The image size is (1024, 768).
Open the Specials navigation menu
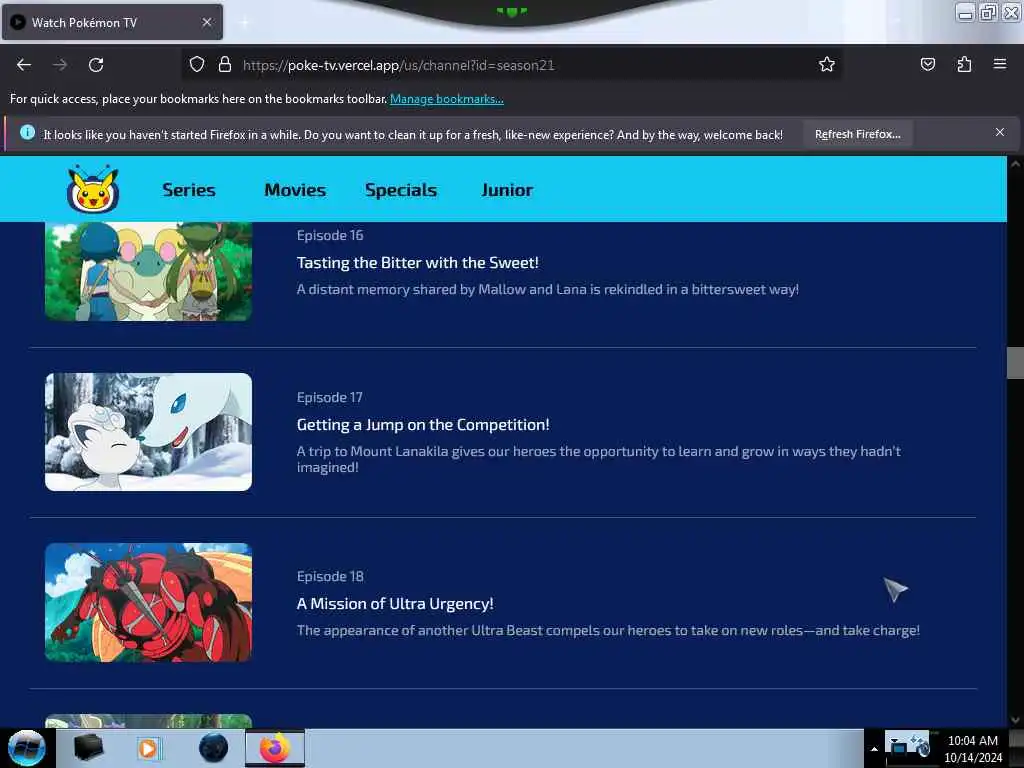[x=401, y=190]
